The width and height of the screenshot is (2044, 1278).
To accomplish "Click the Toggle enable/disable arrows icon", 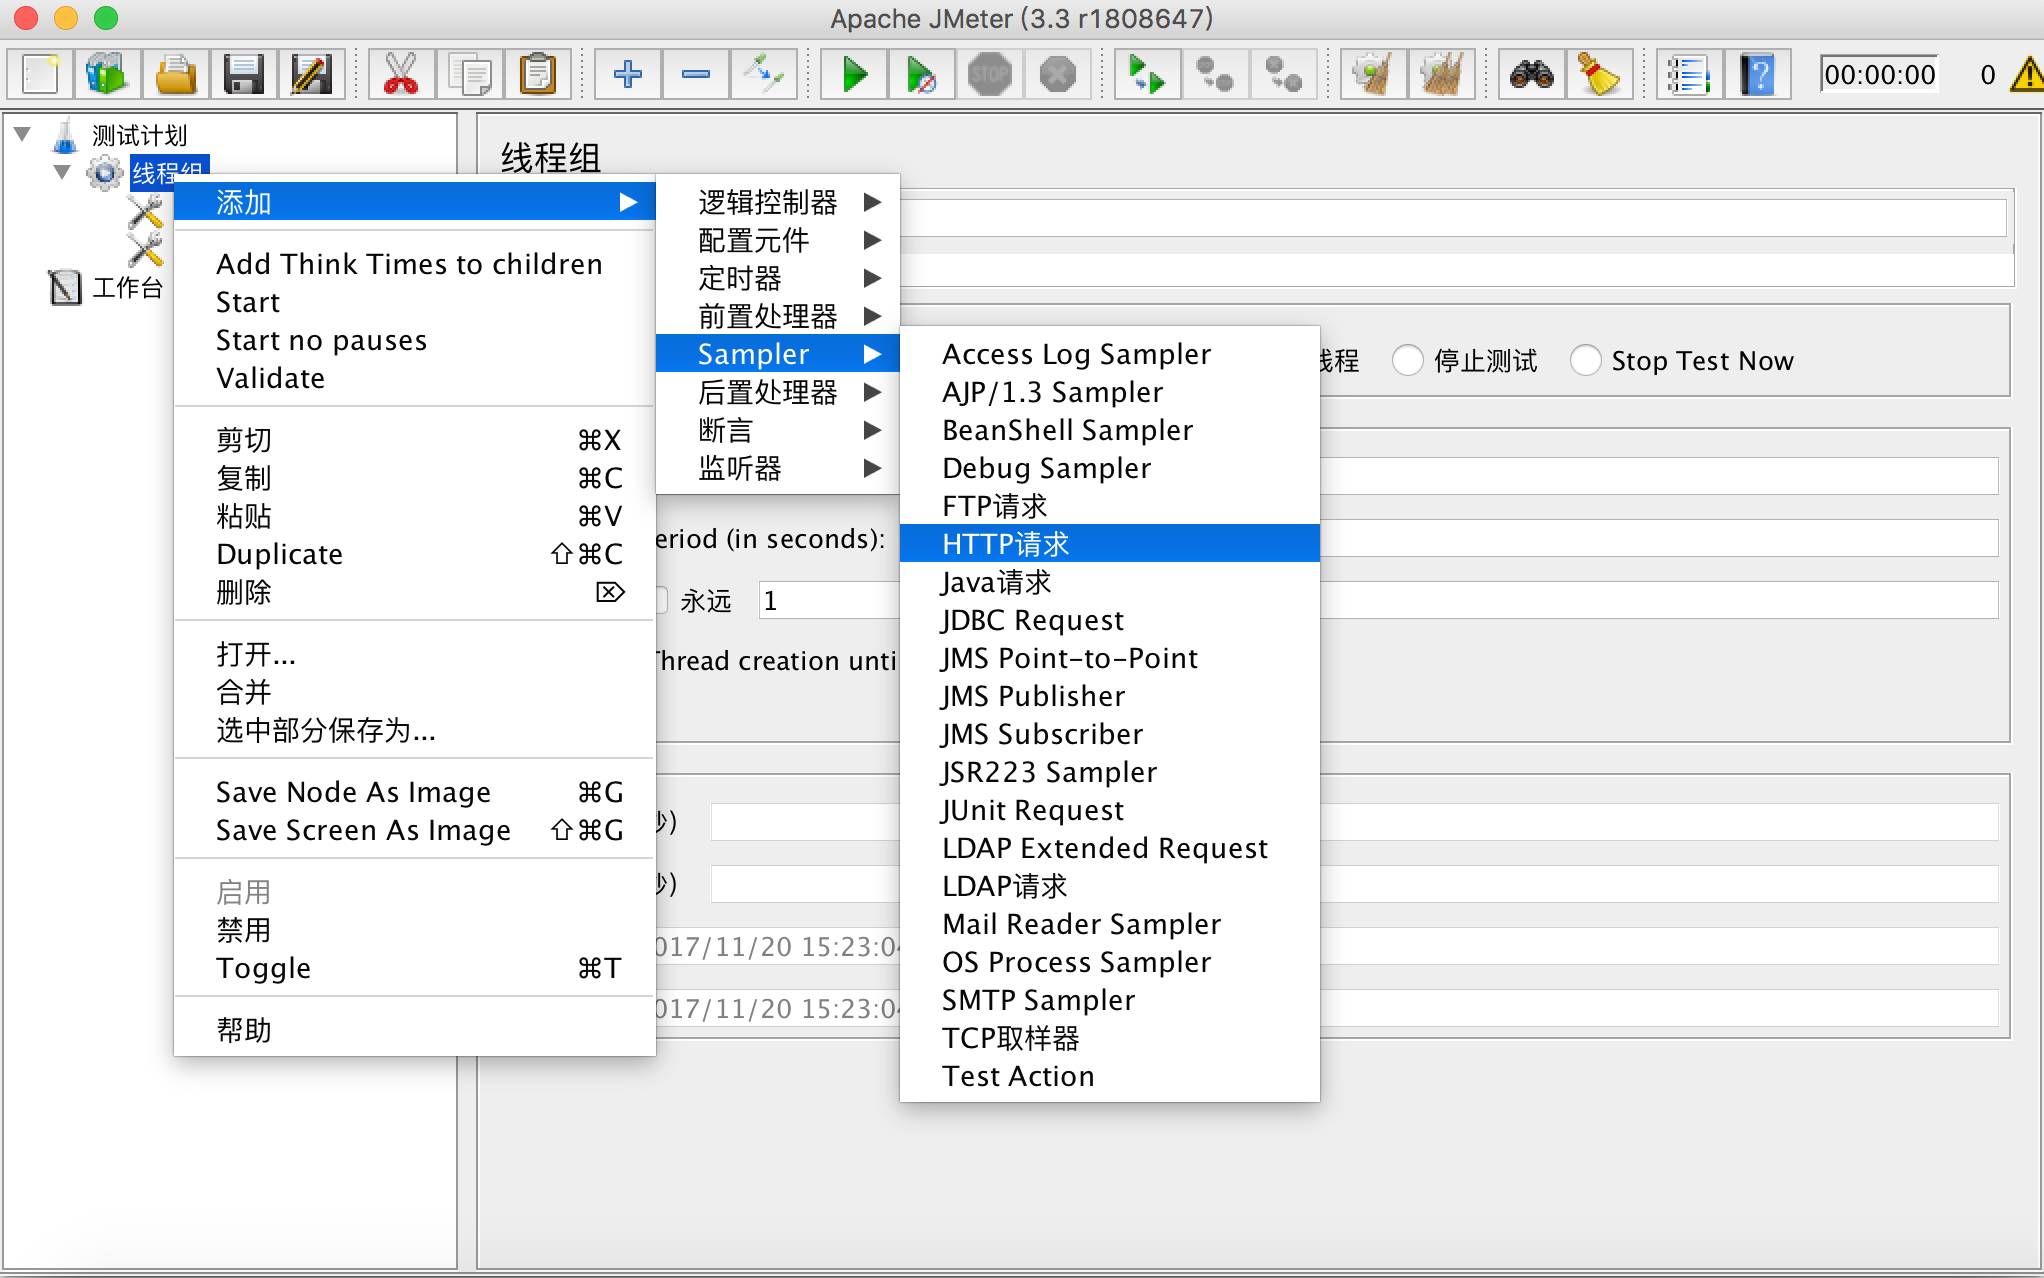I will (x=763, y=75).
